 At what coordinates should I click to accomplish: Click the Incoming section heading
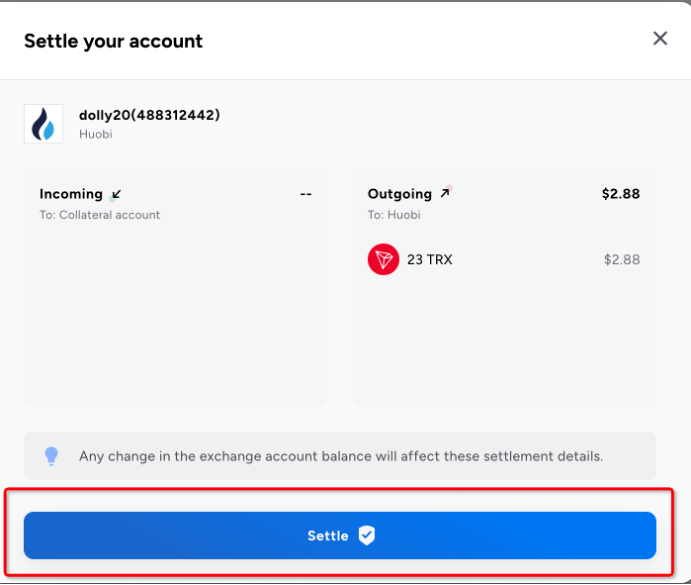(x=71, y=194)
